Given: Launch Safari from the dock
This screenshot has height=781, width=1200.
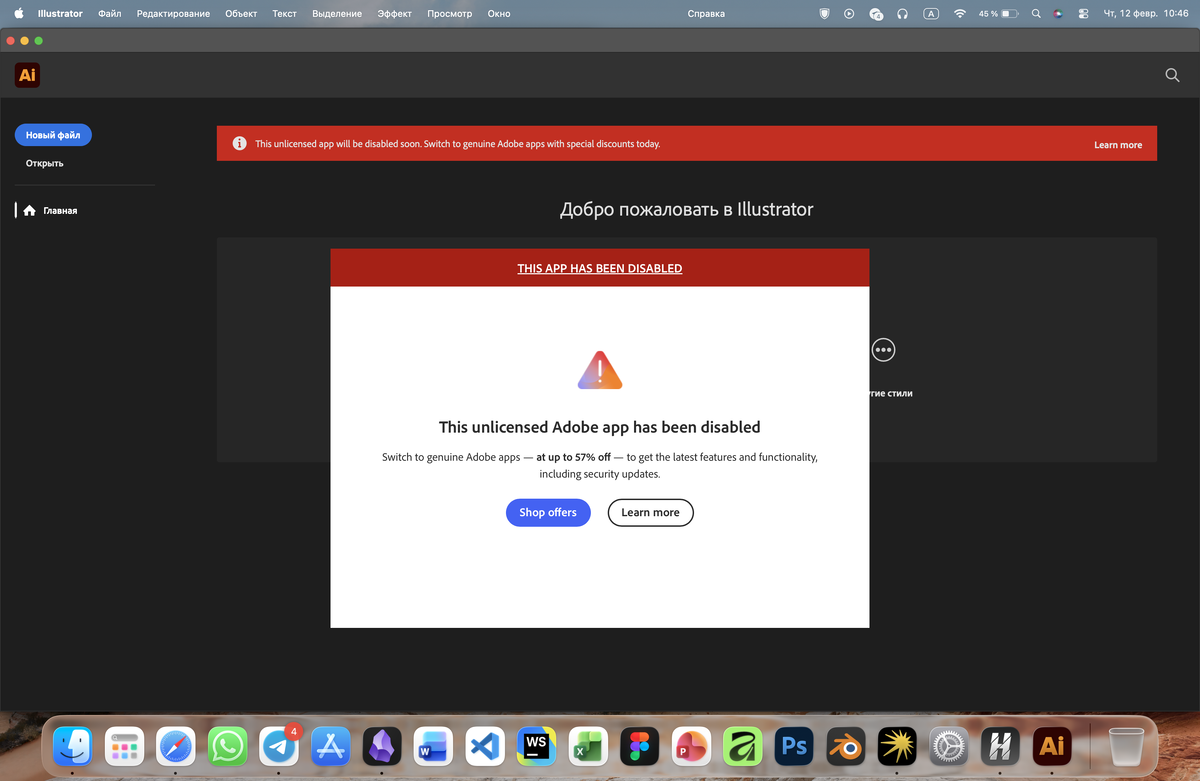Looking at the screenshot, I should tap(176, 746).
